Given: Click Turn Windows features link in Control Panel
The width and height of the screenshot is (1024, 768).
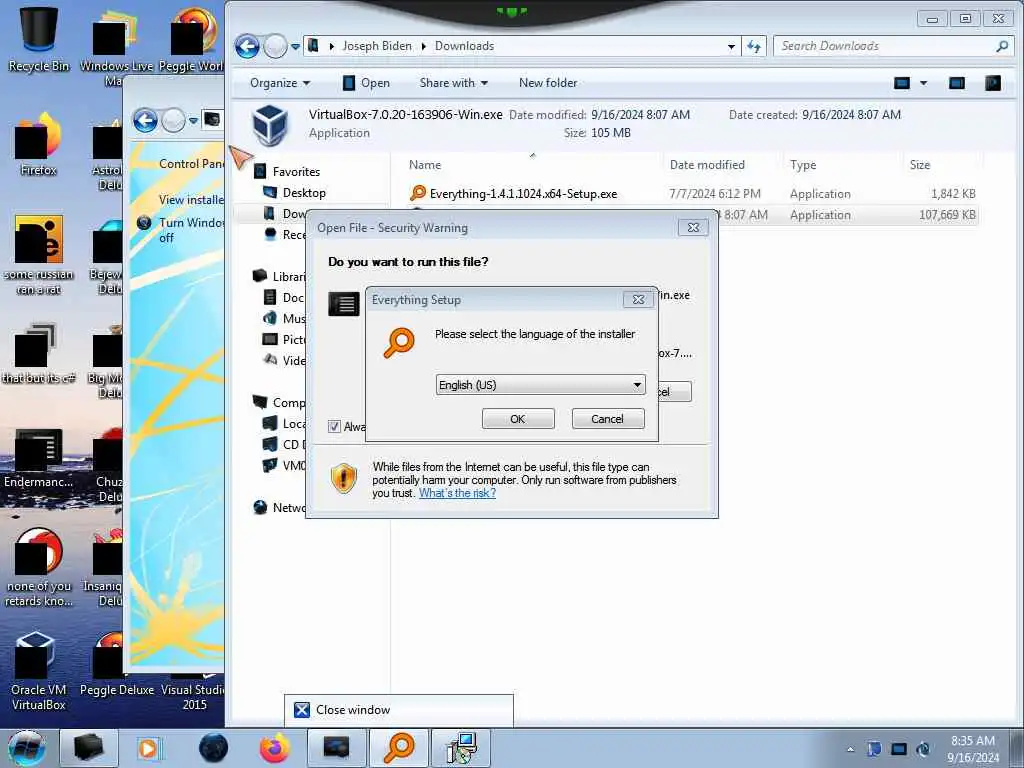Looking at the screenshot, I should pos(191,229).
